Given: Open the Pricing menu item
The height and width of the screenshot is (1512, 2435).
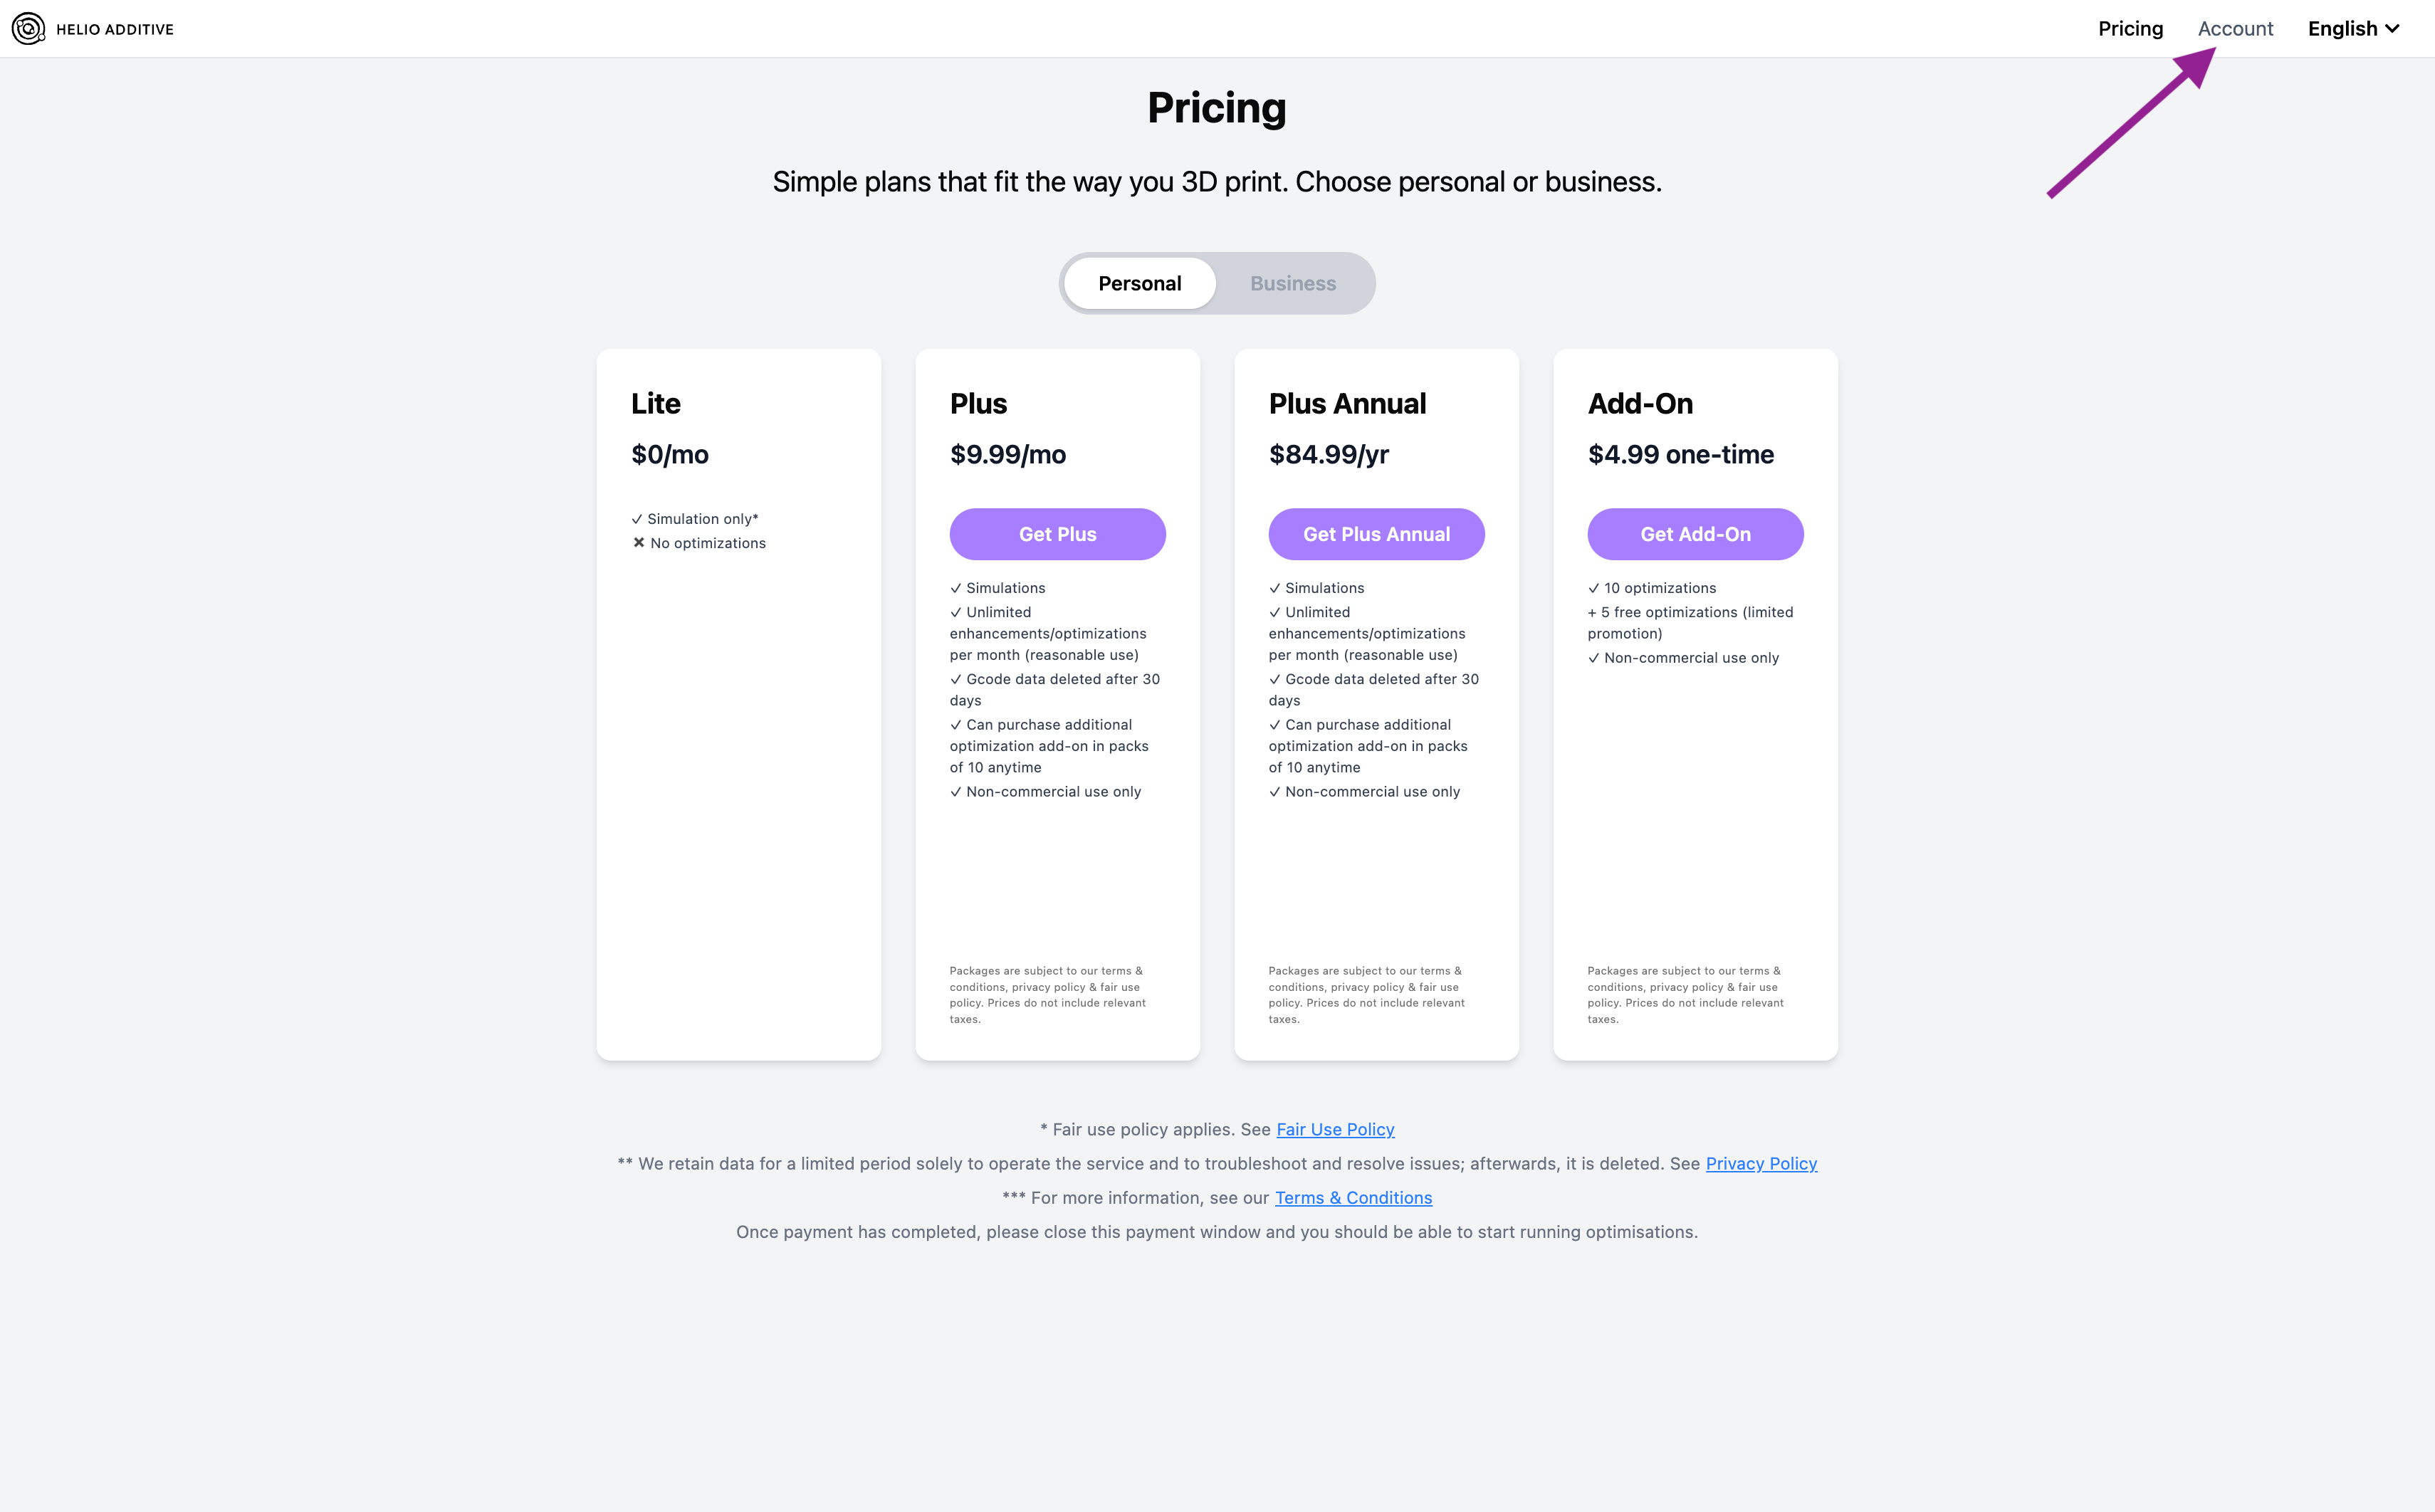Looking at the screenshot, I should click(2130, 29).
